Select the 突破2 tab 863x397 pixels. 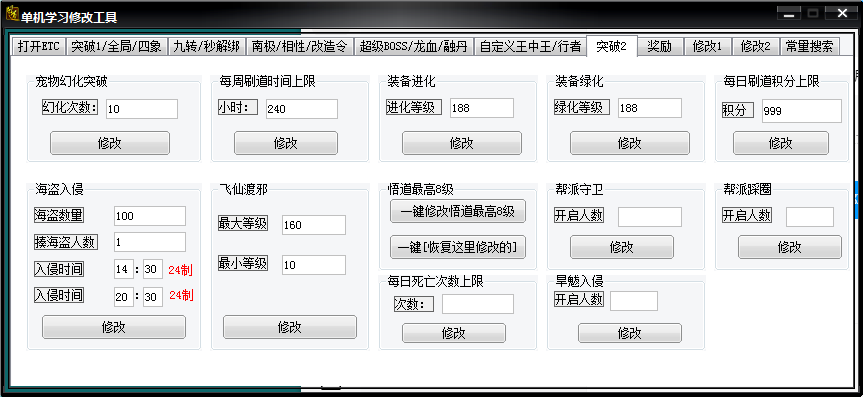(611, 46)
